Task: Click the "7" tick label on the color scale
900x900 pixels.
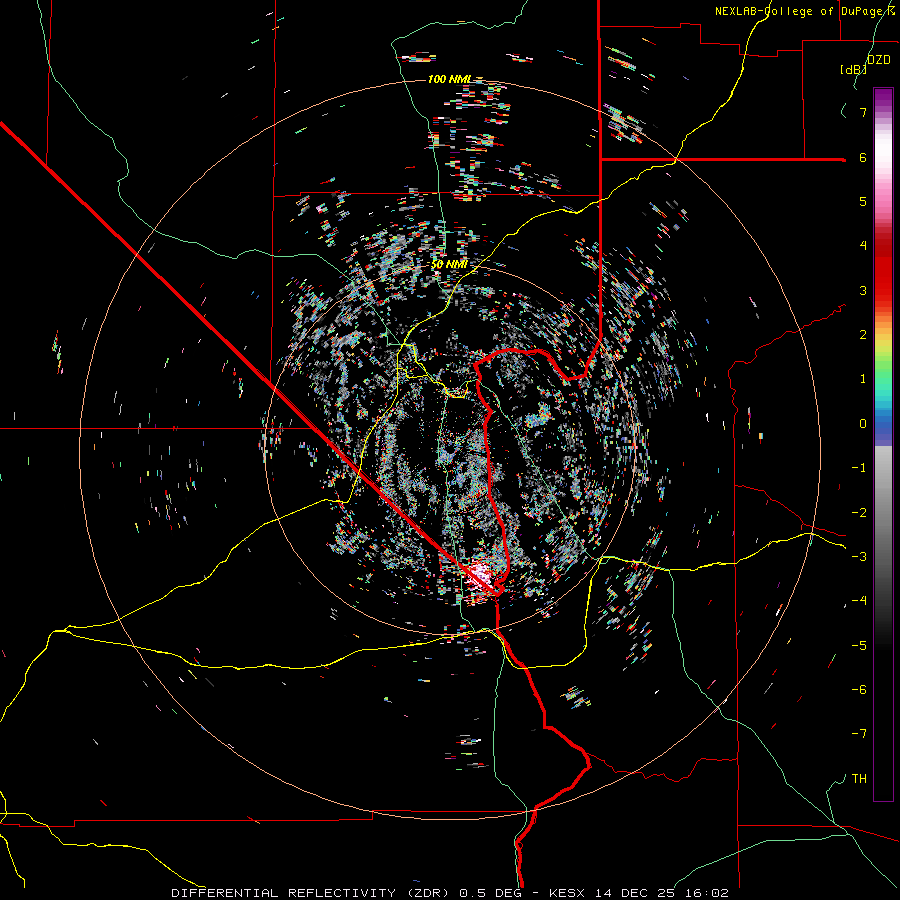Action: (863, 112)
